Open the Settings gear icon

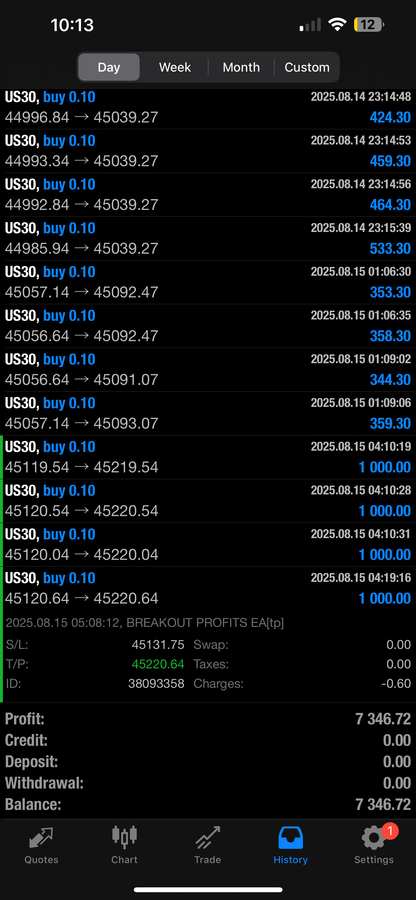tap(374, 838)
